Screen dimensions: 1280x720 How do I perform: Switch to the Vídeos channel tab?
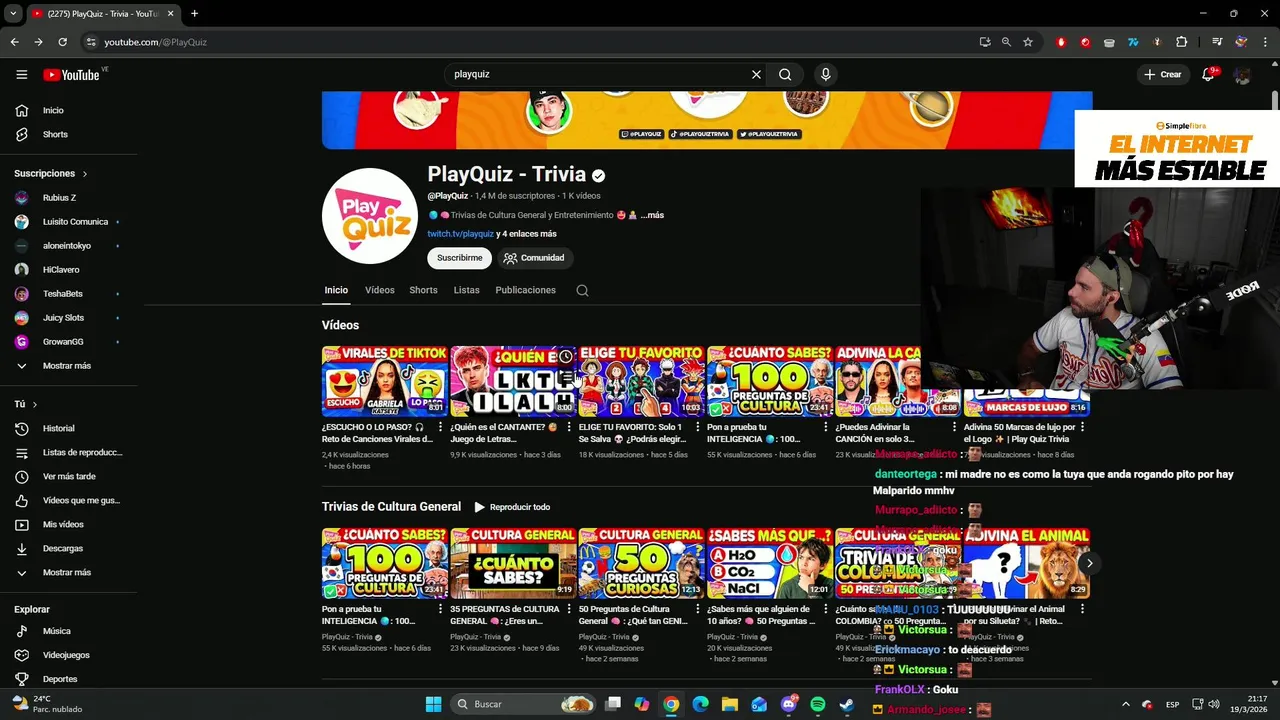point(379,290)
